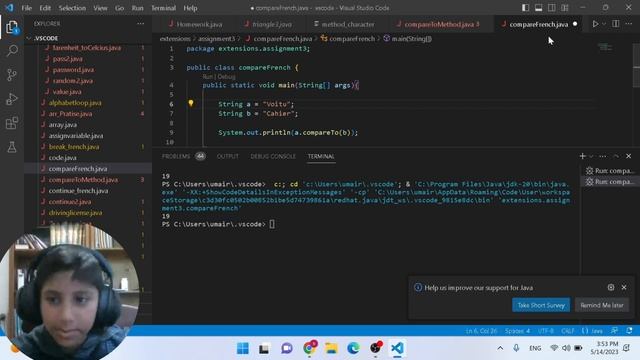The image size is (640, 360).
Task: Click Spaces: 4 indentation in status bar
Action: click(517, 331)
